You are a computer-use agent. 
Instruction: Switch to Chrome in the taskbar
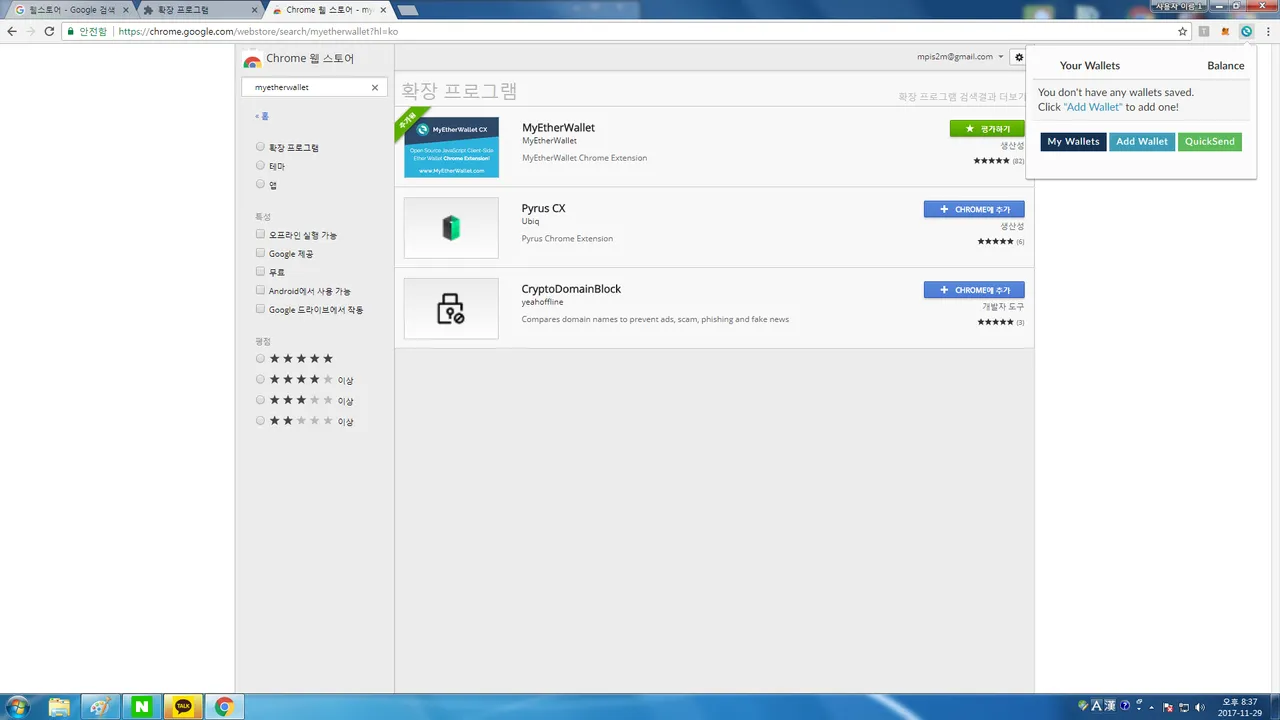coord(224,707)
